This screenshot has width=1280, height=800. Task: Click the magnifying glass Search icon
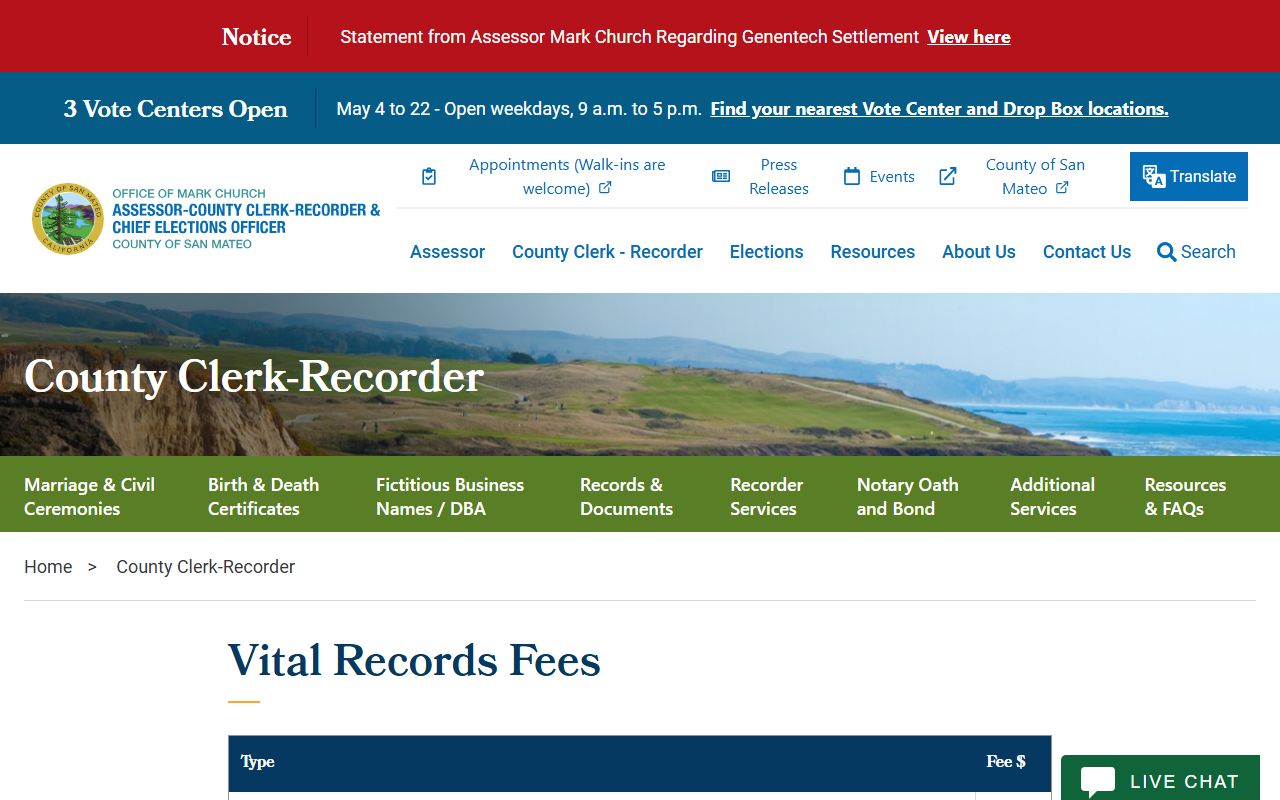click(1166, 252)
